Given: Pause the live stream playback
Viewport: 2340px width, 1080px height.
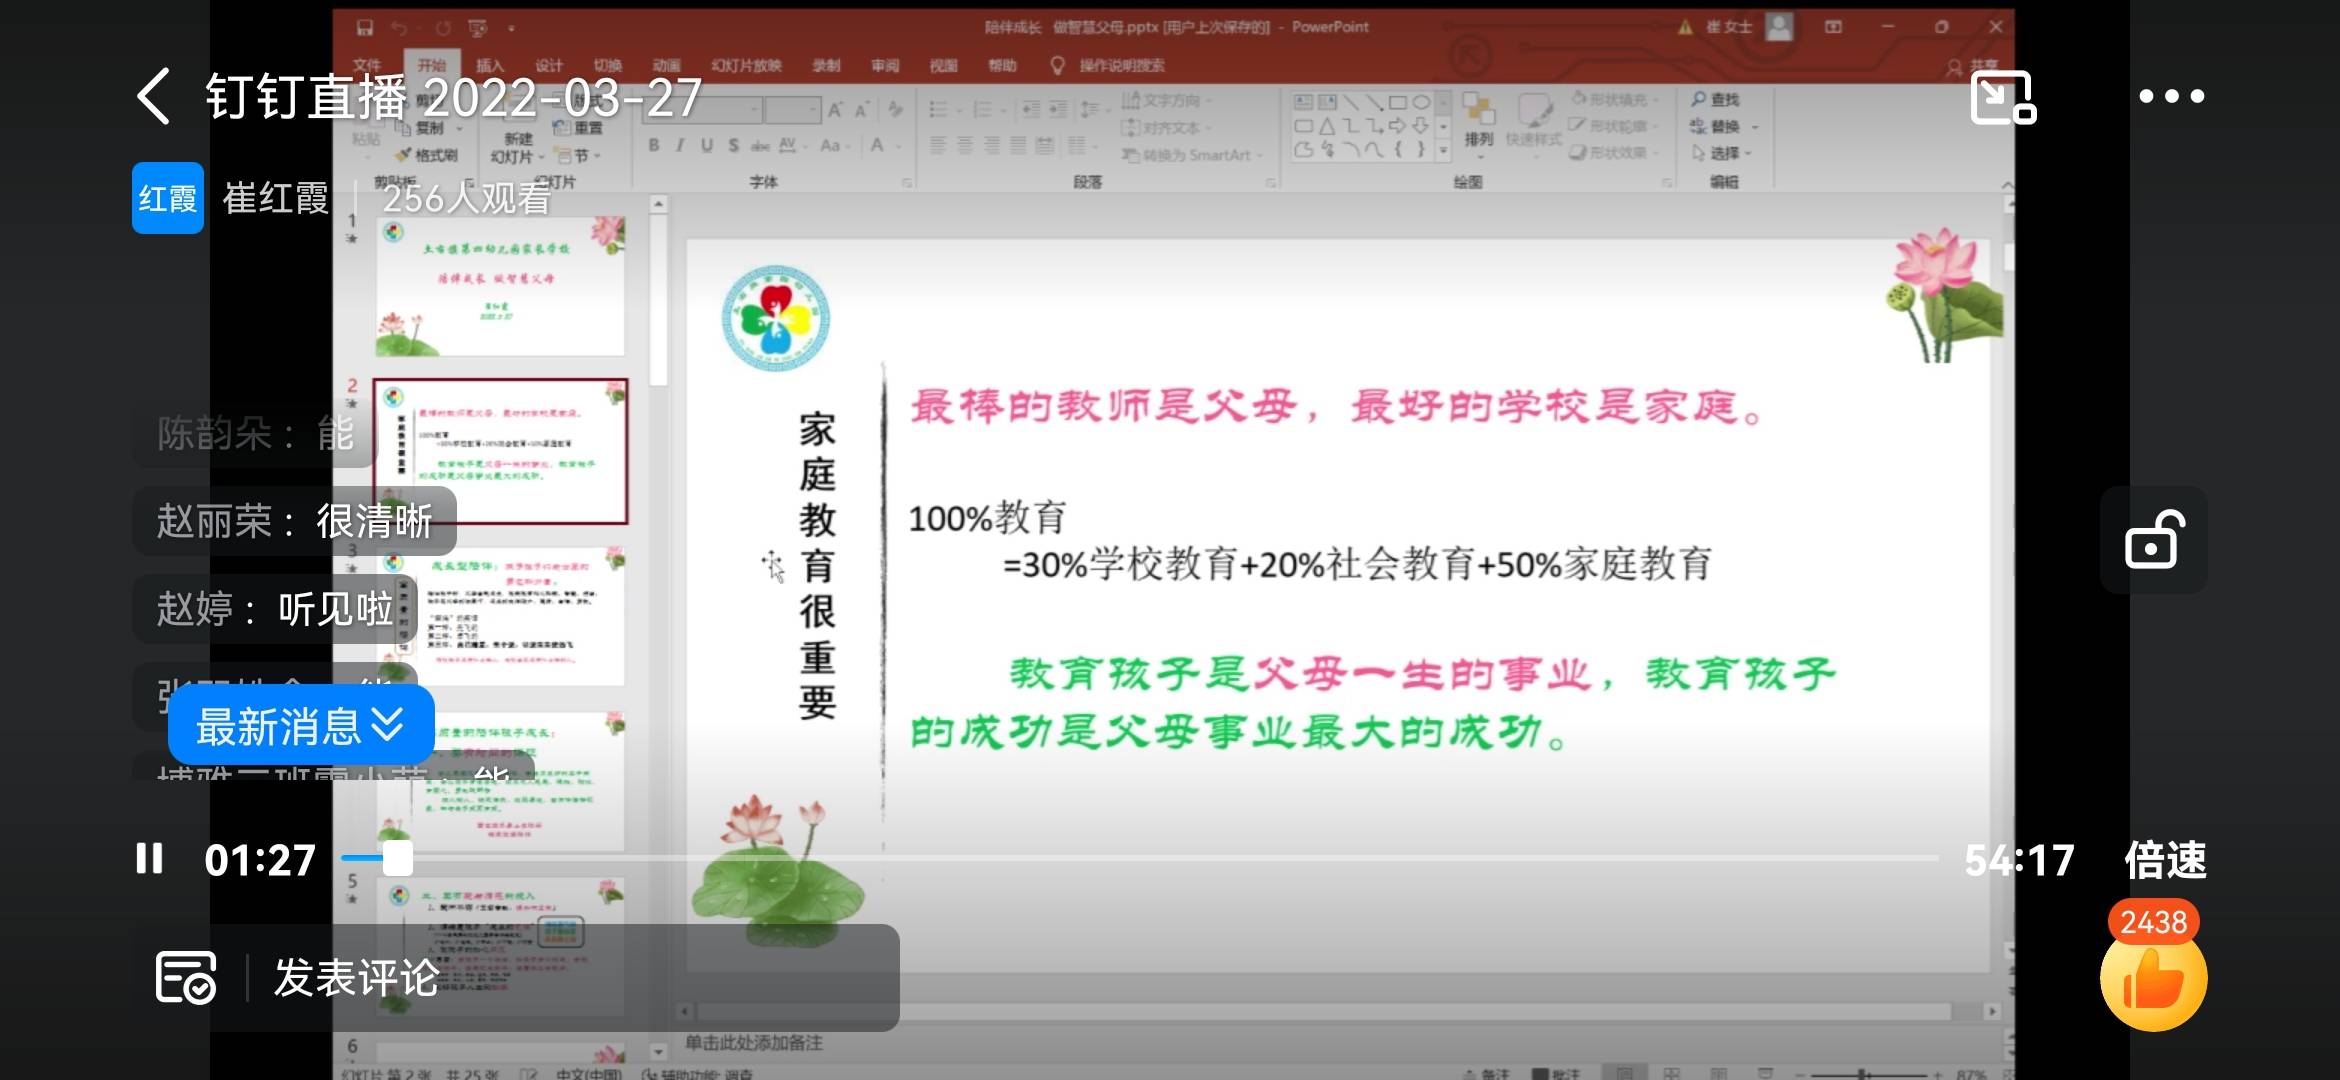Looking at the screenshot, I should (149, 858).
